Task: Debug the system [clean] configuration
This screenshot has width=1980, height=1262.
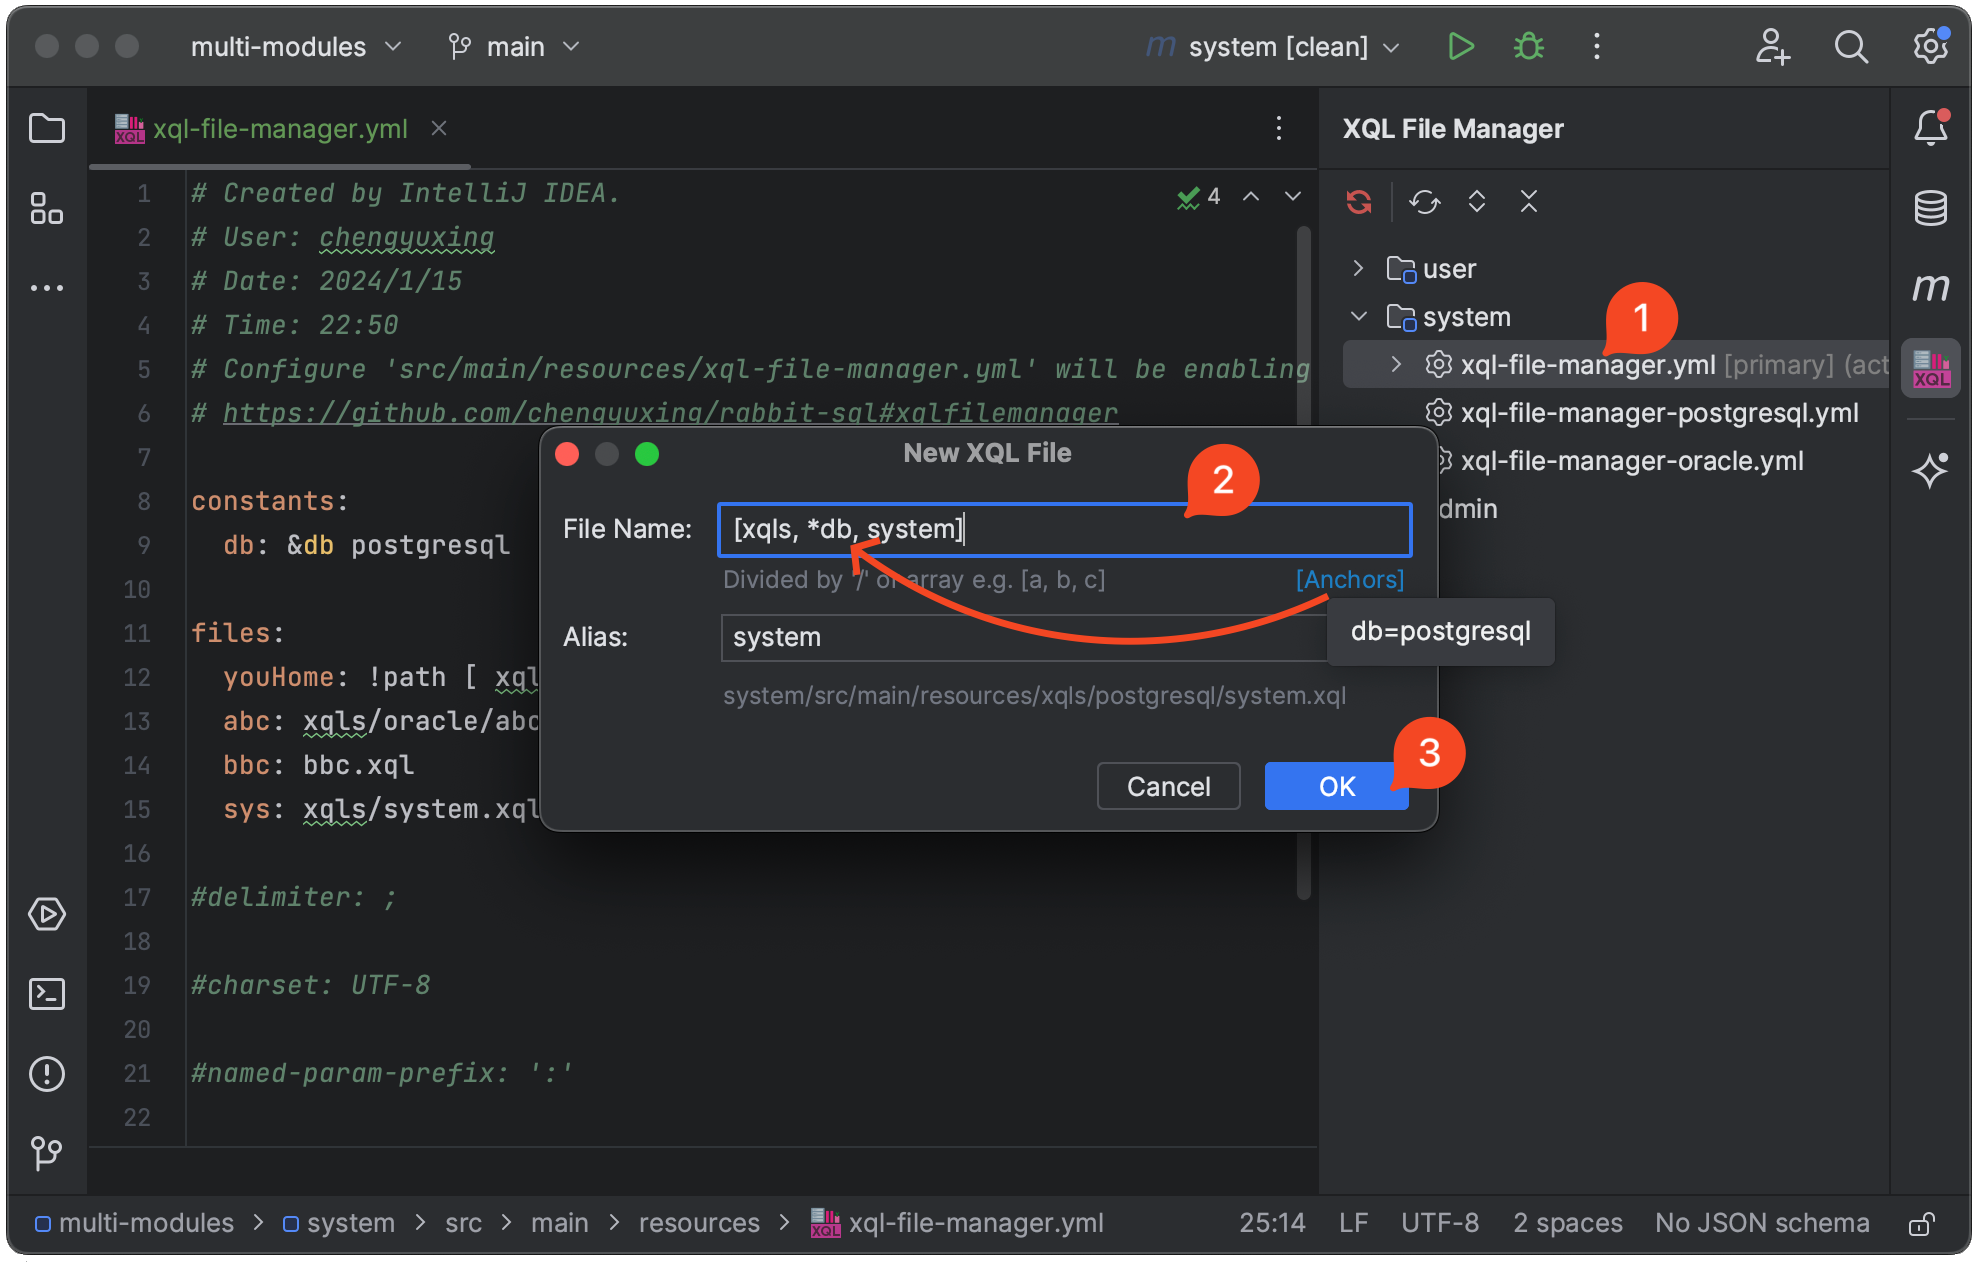Action: click(x=1529, y=46)
